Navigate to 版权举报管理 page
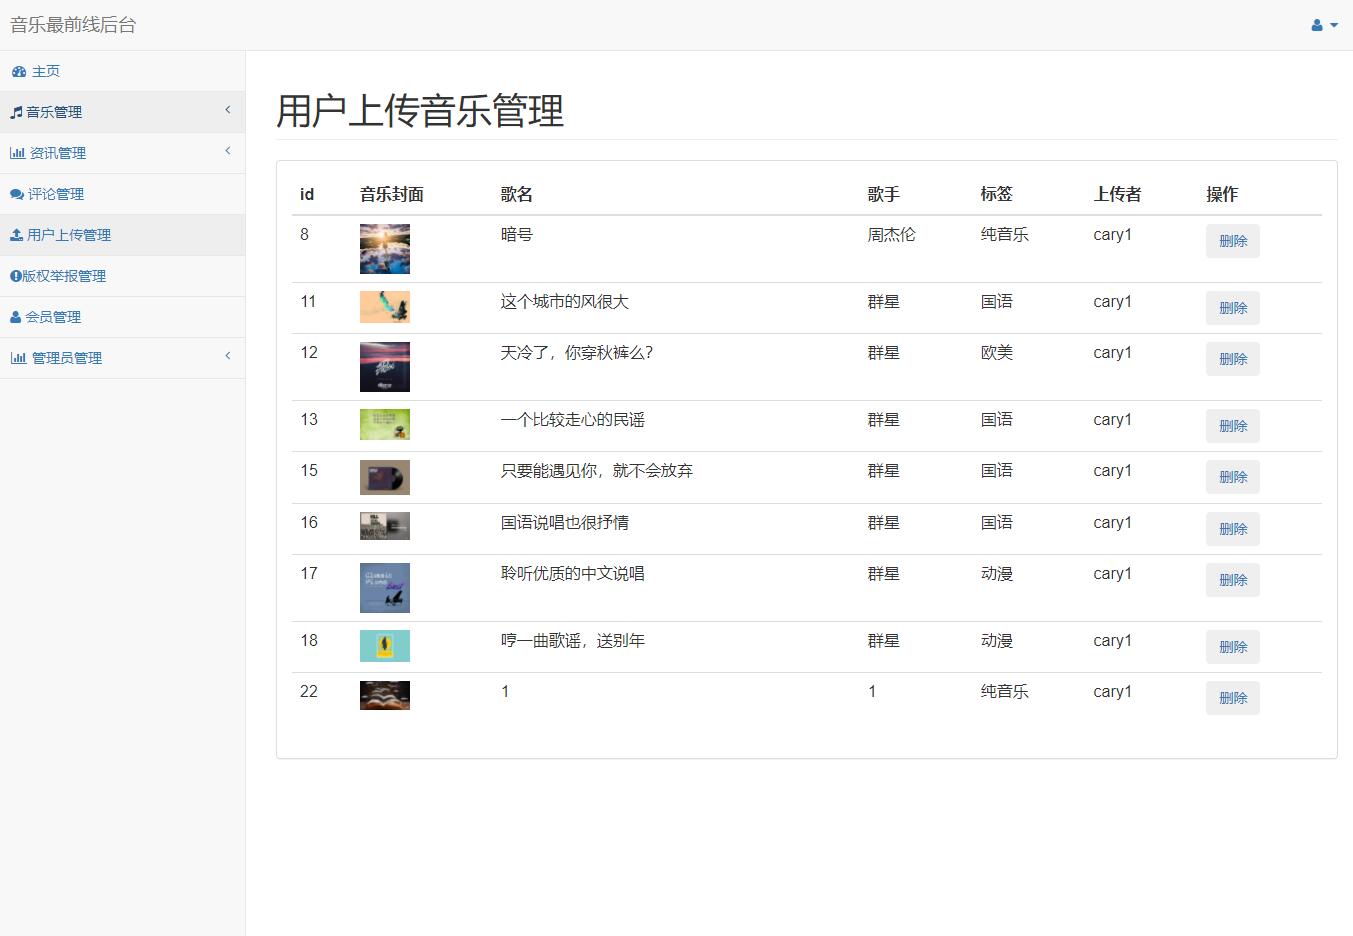The width and height of the screenshot is (1353, 936). (x=62, y=275)
